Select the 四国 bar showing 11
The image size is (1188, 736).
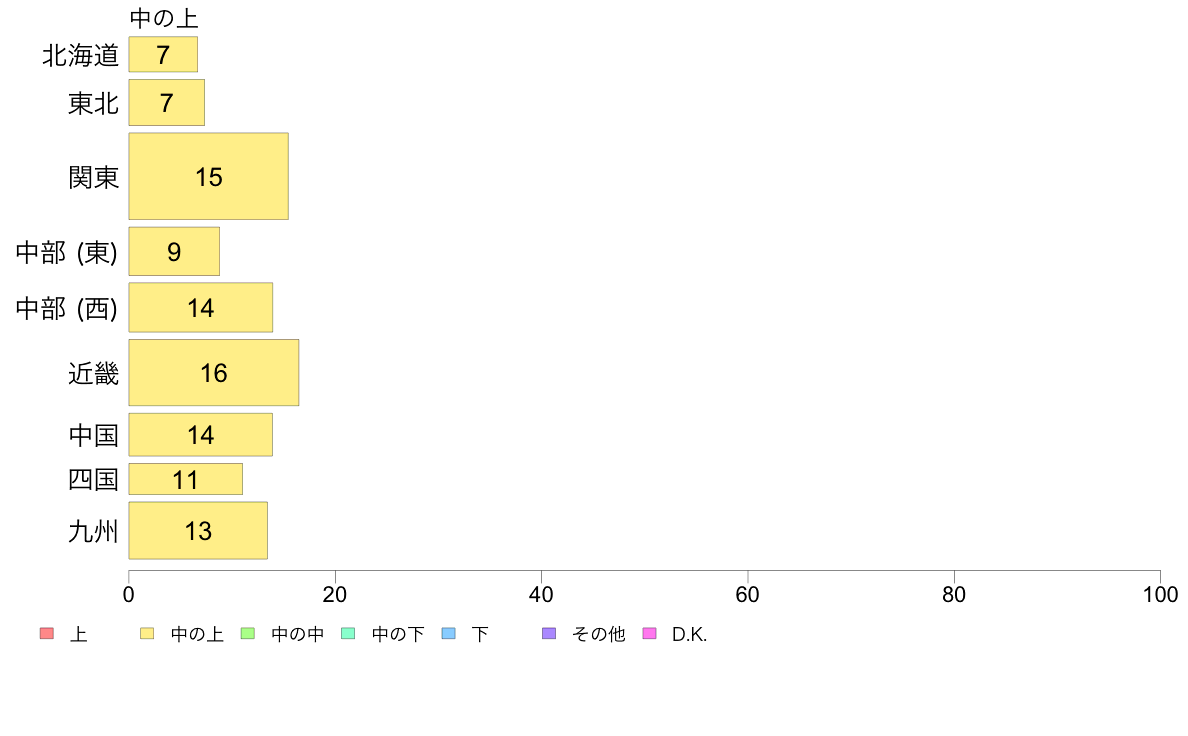click(x=186, y=479)
